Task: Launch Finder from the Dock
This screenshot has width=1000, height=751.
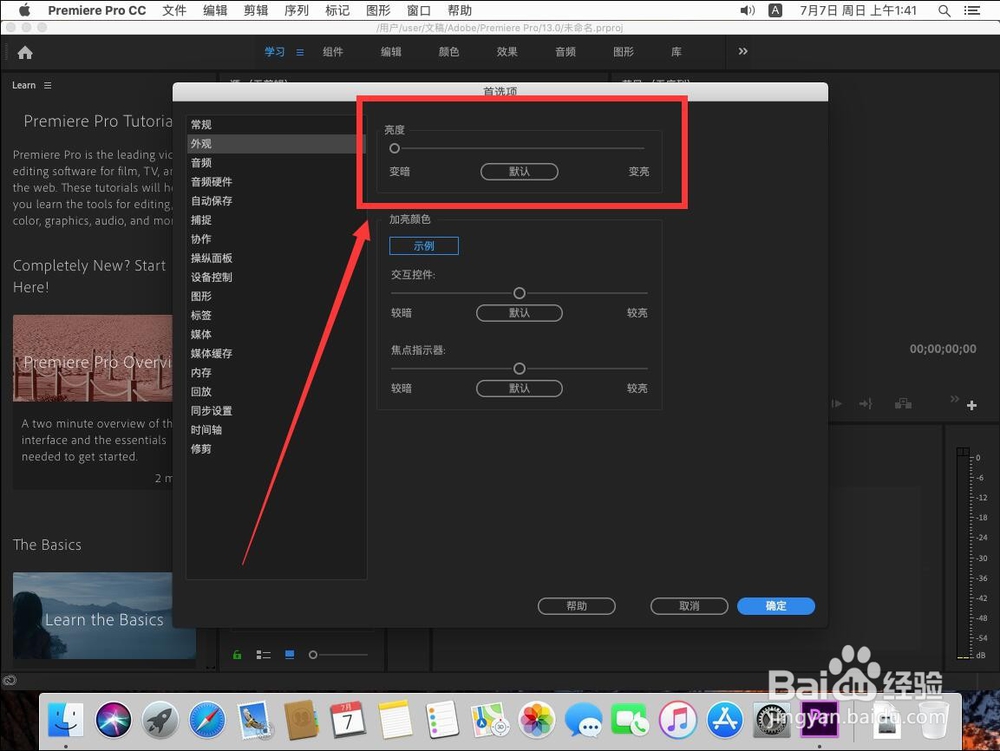Action: [x=66, y=720]
